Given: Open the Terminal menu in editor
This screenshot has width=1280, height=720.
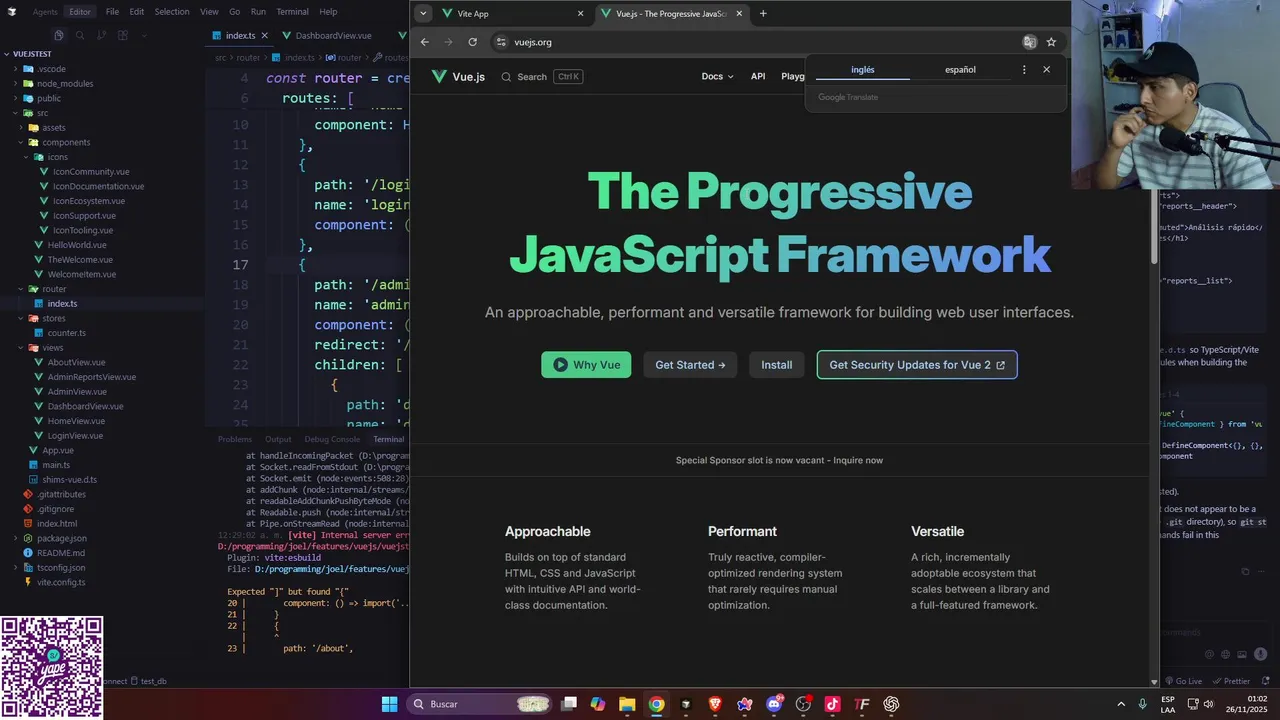Looking at the screenshot, I should pyautogui.click(x=292, y=12).
